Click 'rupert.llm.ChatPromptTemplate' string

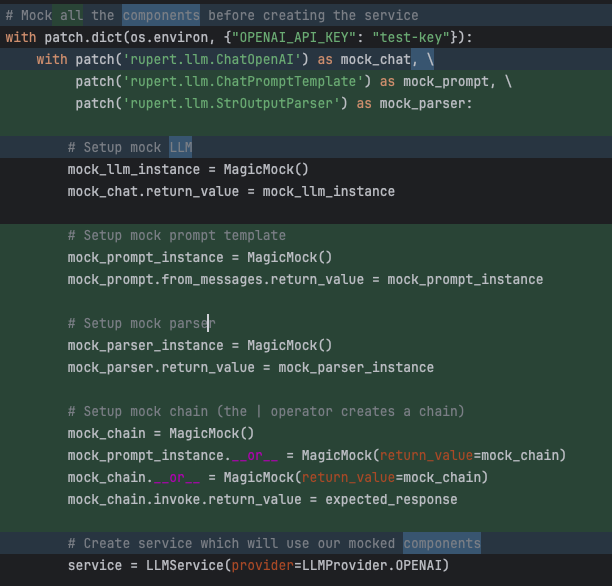coord(243,81)
